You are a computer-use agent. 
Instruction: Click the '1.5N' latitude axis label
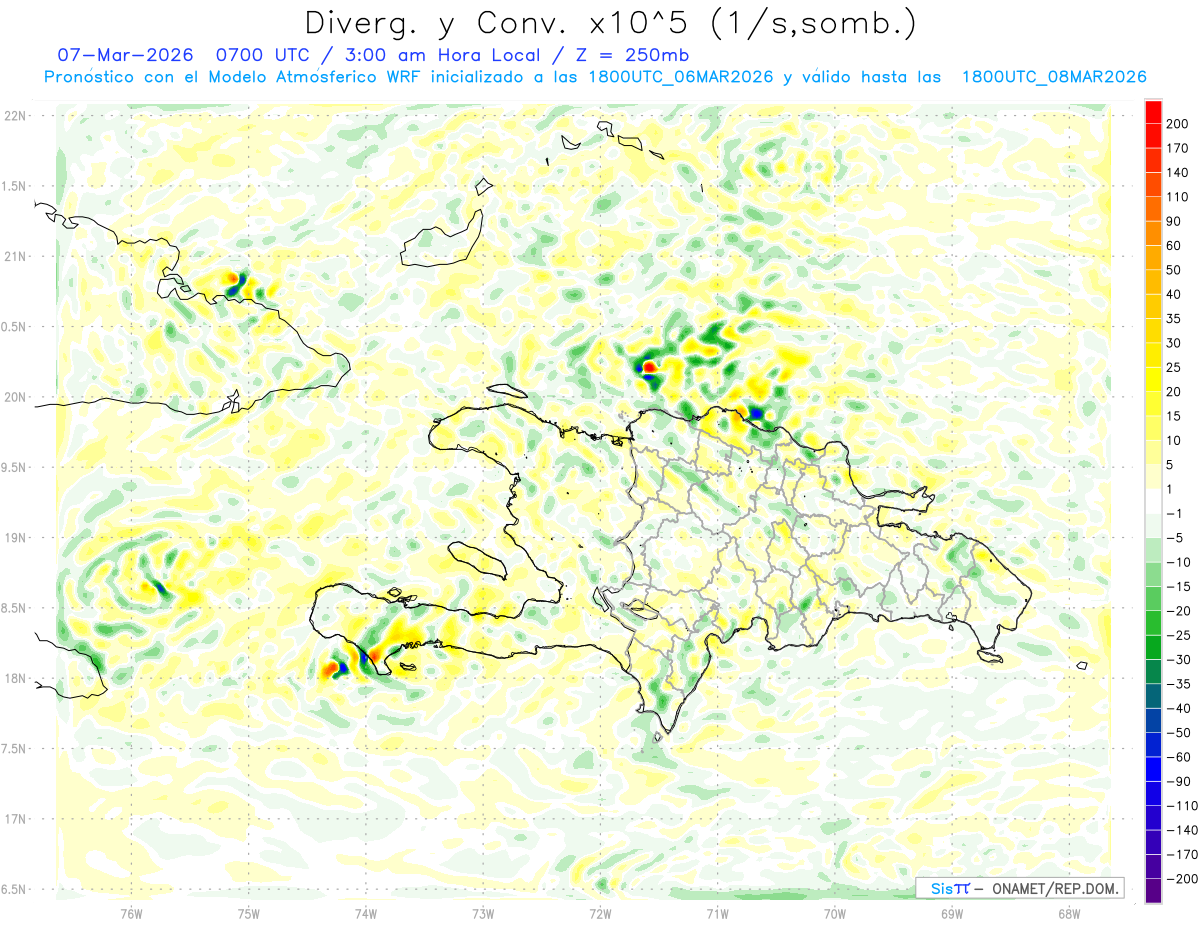click(x=14, y=186)
